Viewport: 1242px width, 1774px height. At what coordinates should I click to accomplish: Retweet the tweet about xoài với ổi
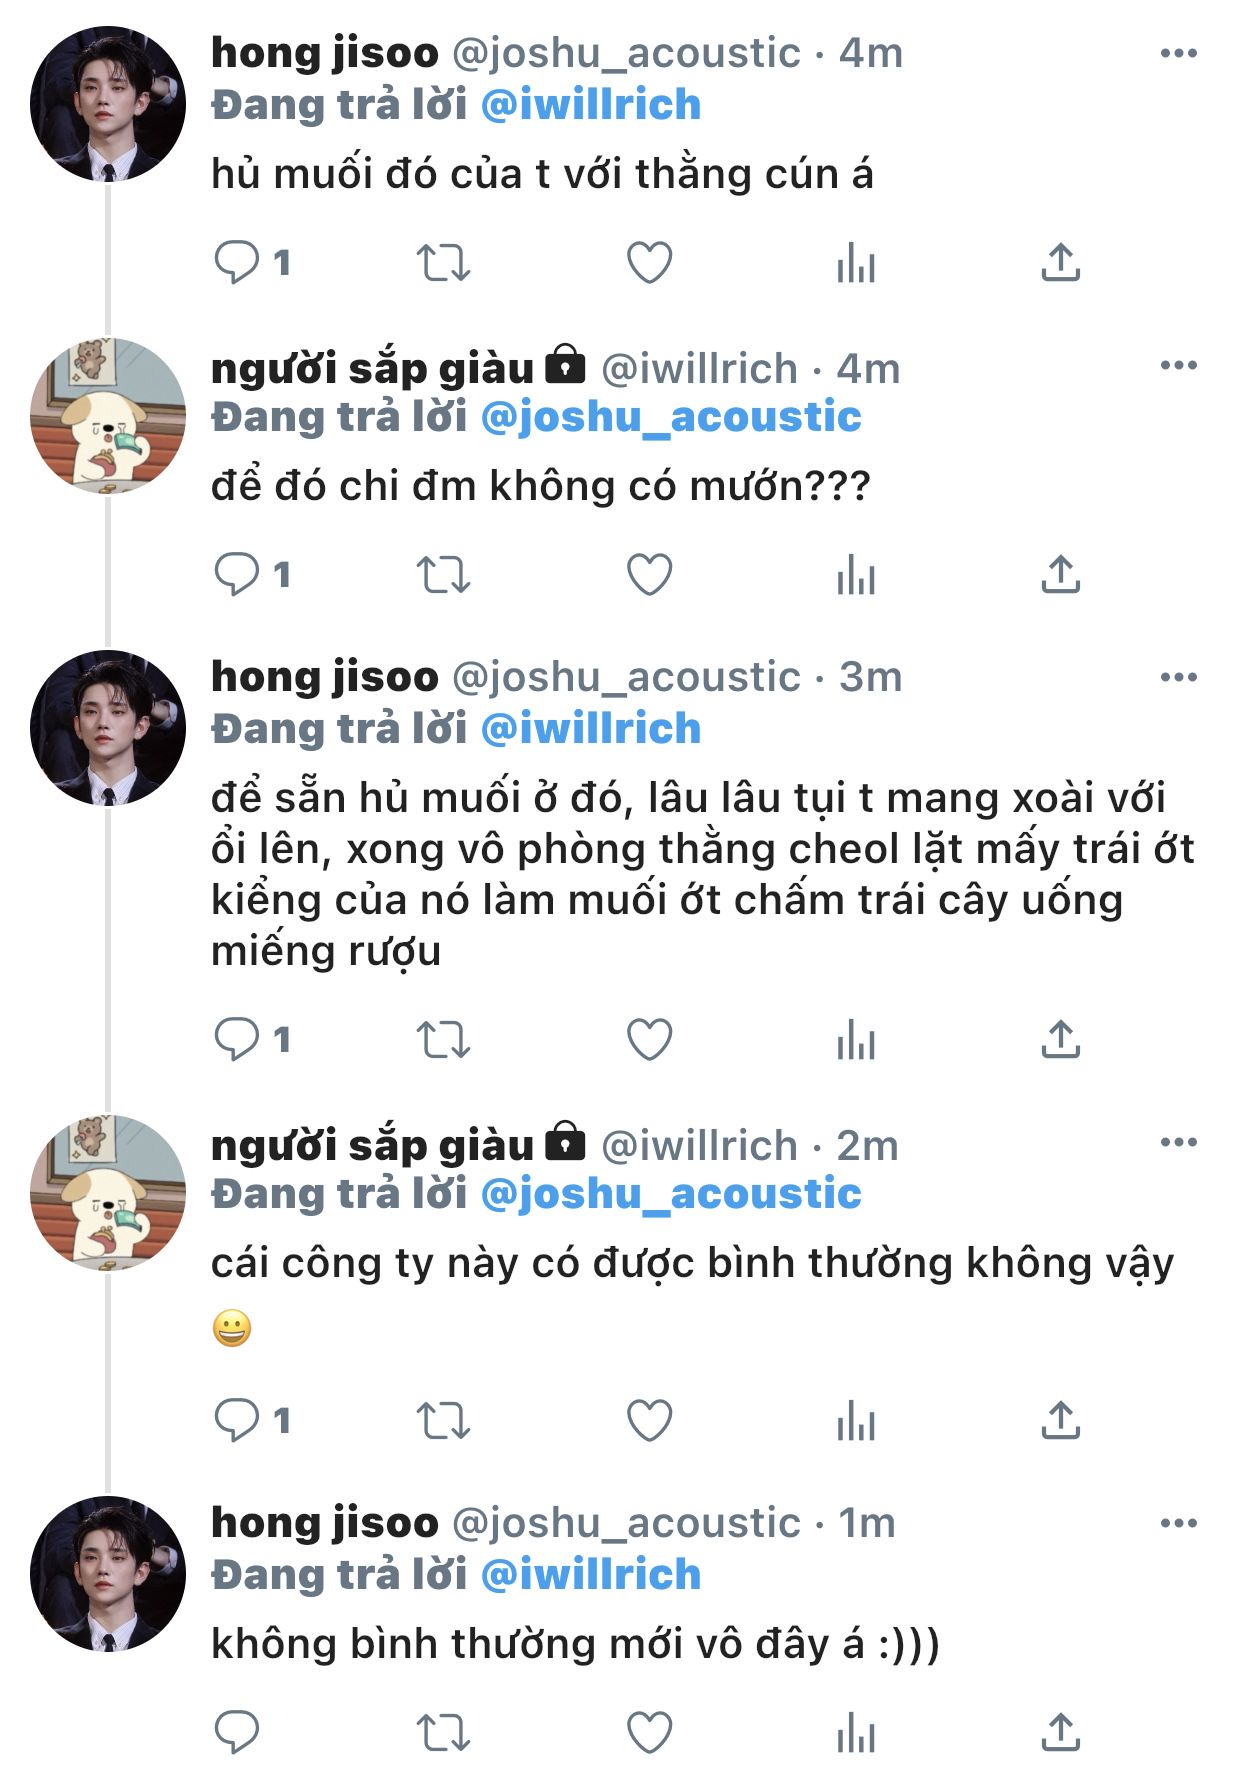point(443,1040)
